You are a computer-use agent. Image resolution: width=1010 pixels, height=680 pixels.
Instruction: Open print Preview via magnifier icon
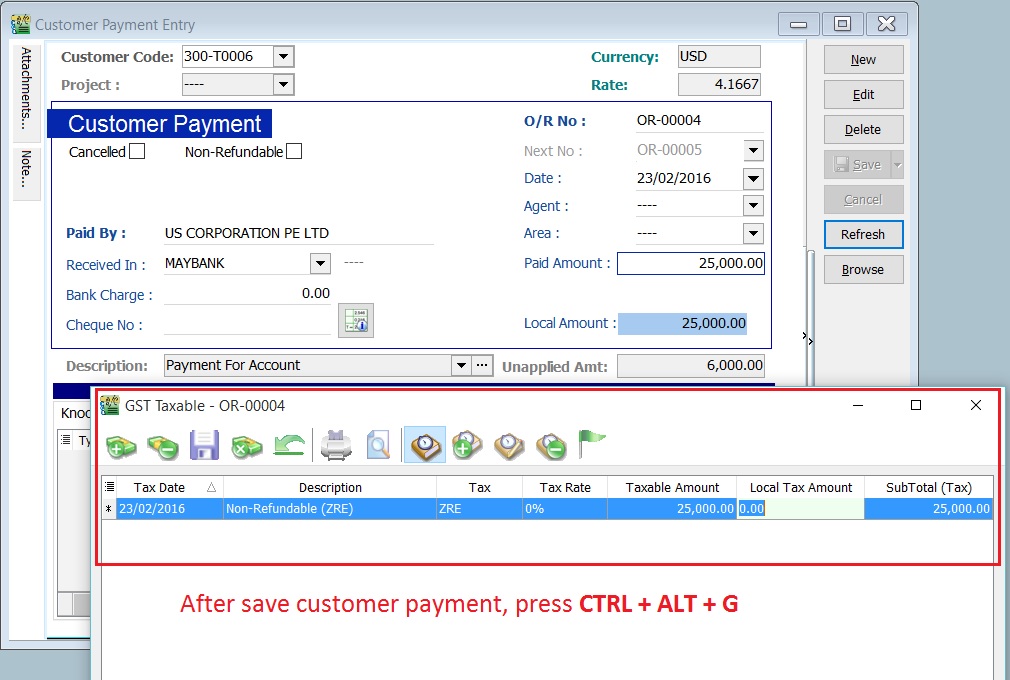379,447
